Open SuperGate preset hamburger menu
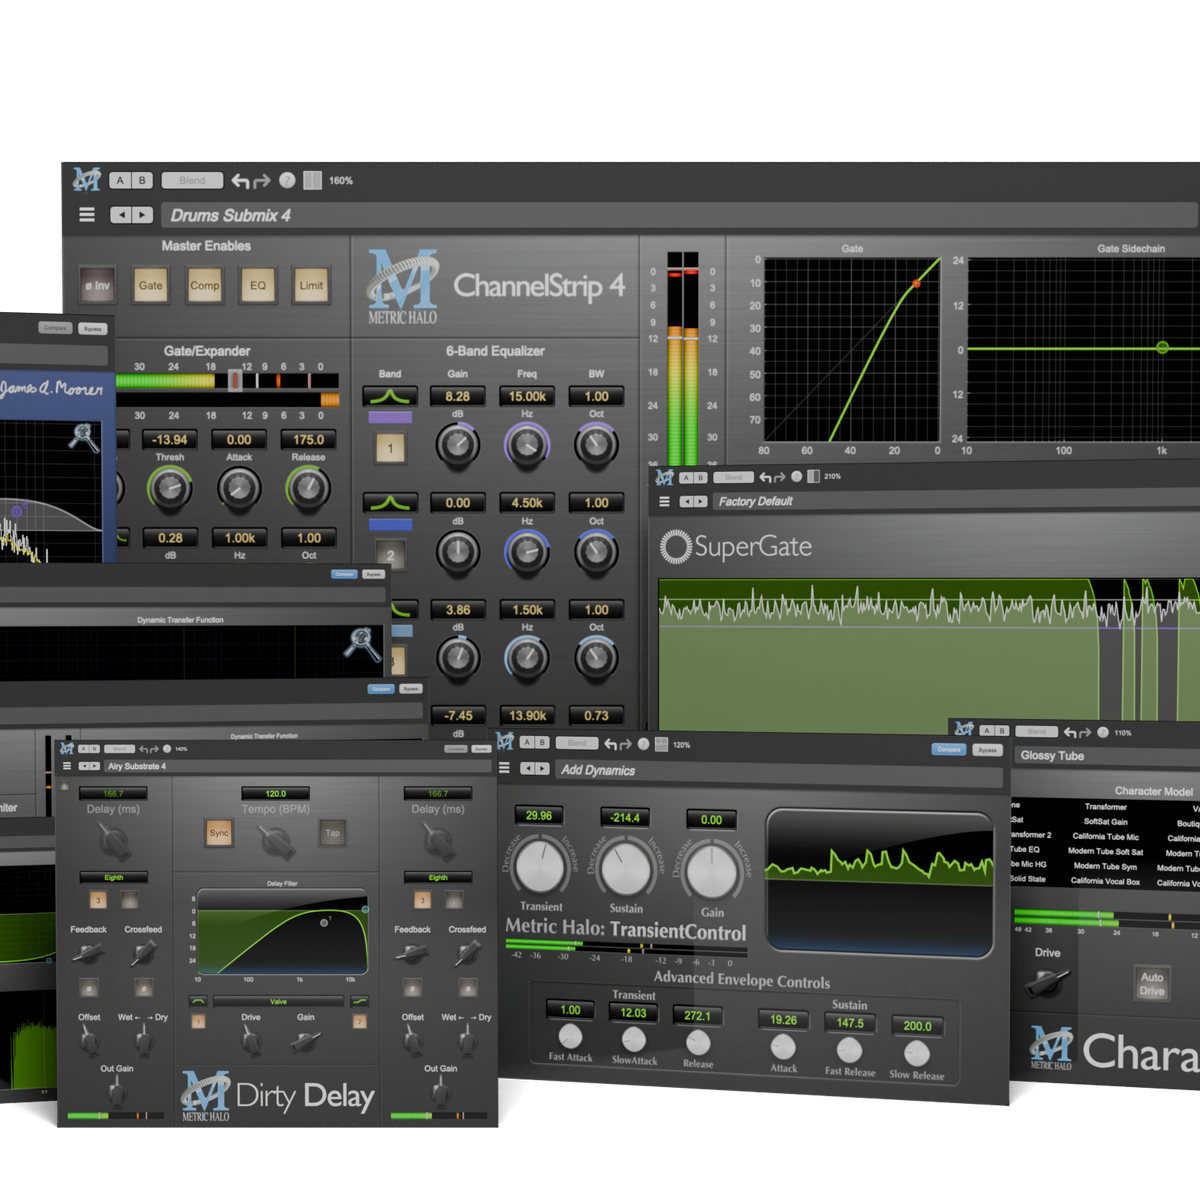1200x1200 pixels. pos(664,501)
